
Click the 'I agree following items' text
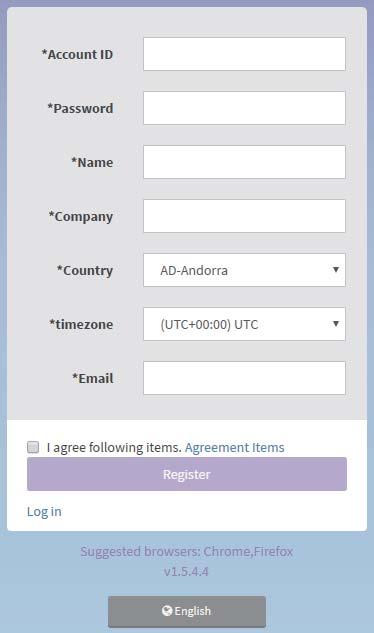pos(114,447)
